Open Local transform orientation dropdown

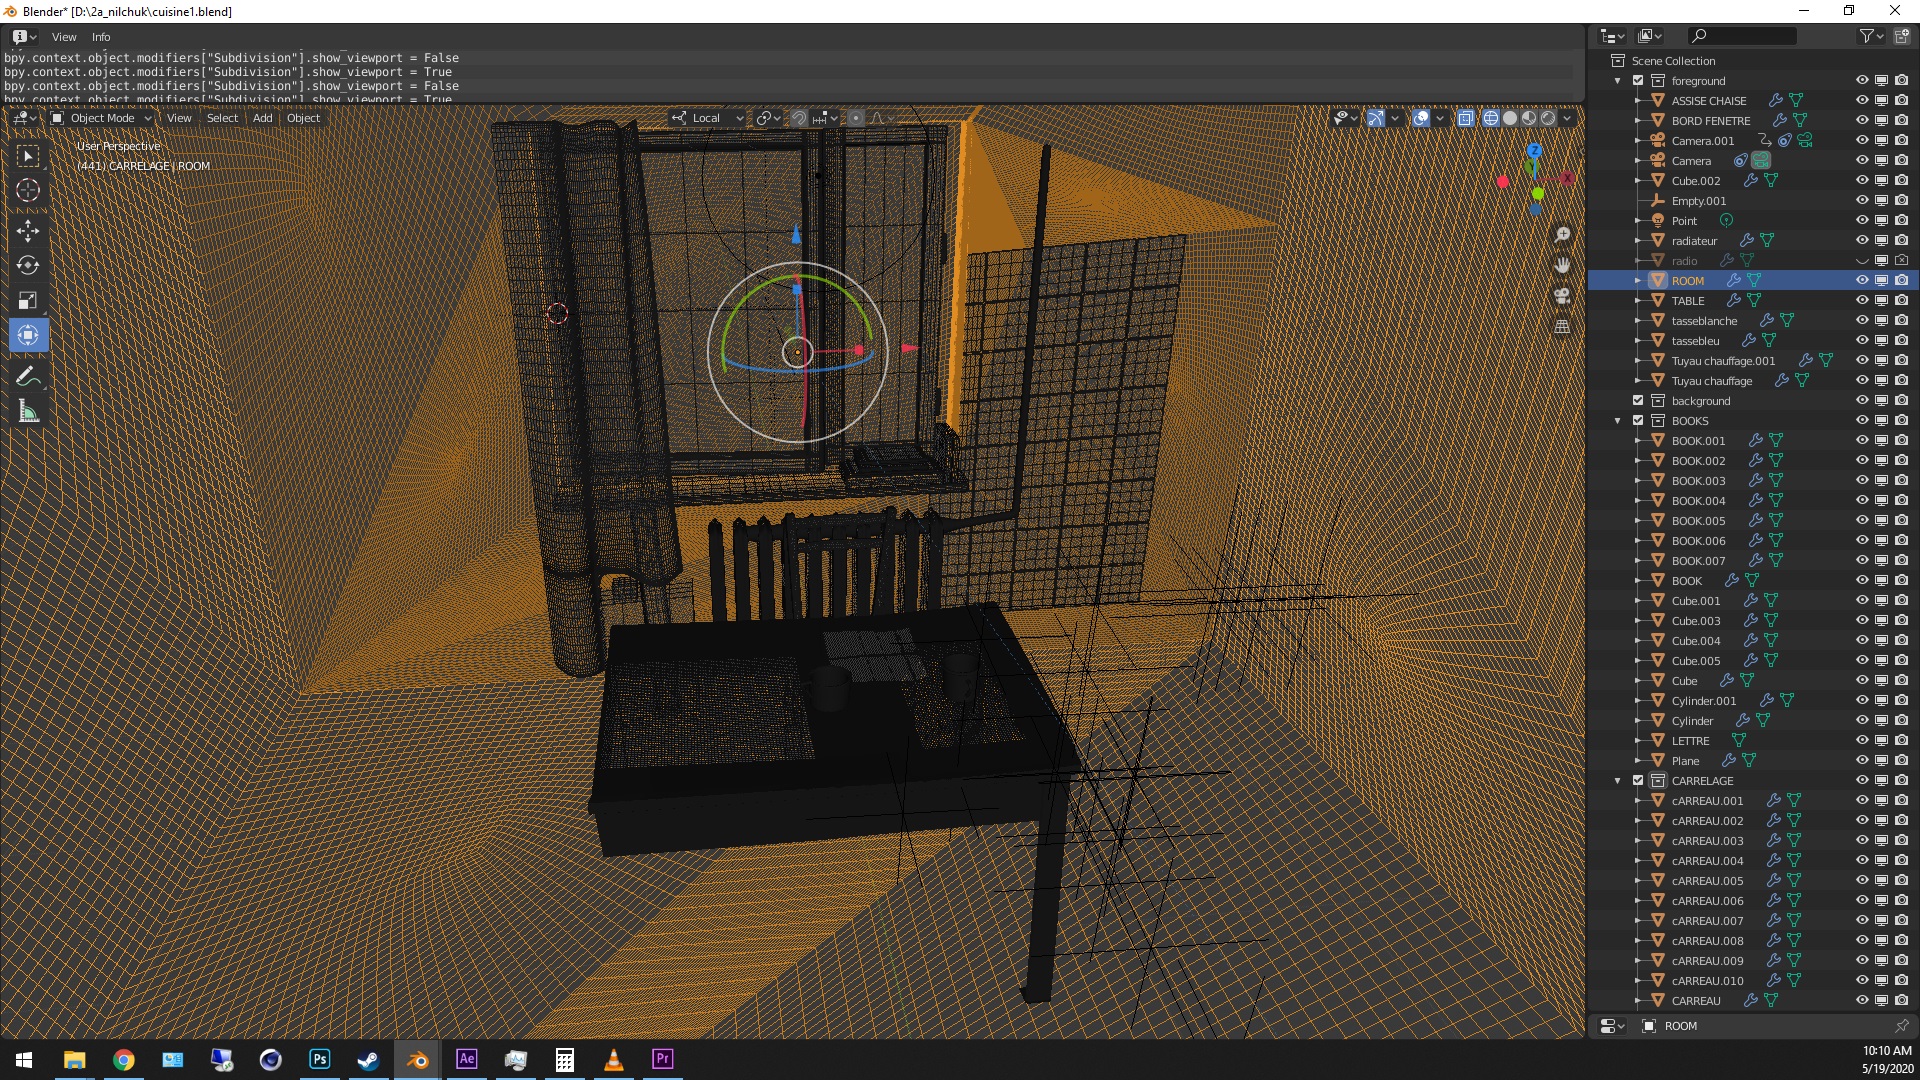point(708,118)
